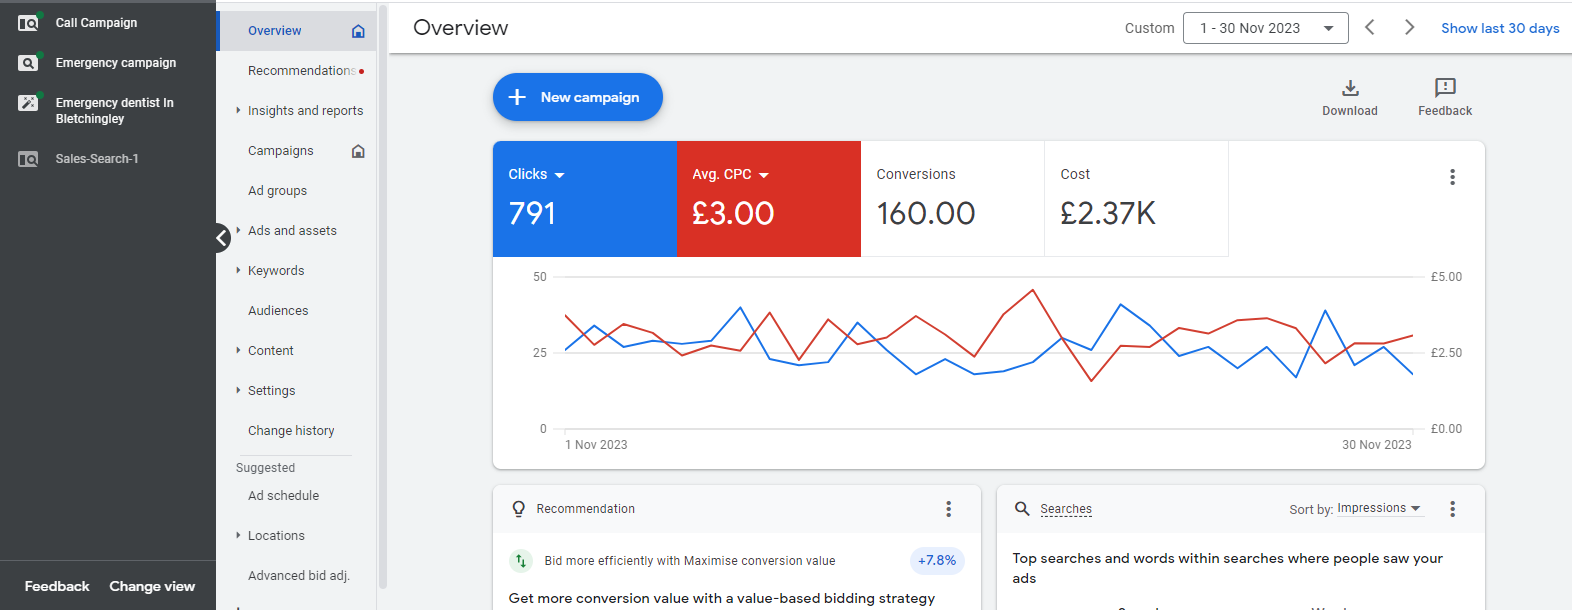Image resolution: width=1572 pixels, height=610 pixels.
Task: Open Sort by Impressions dropdown
Action: click(x=1378, y=509)
